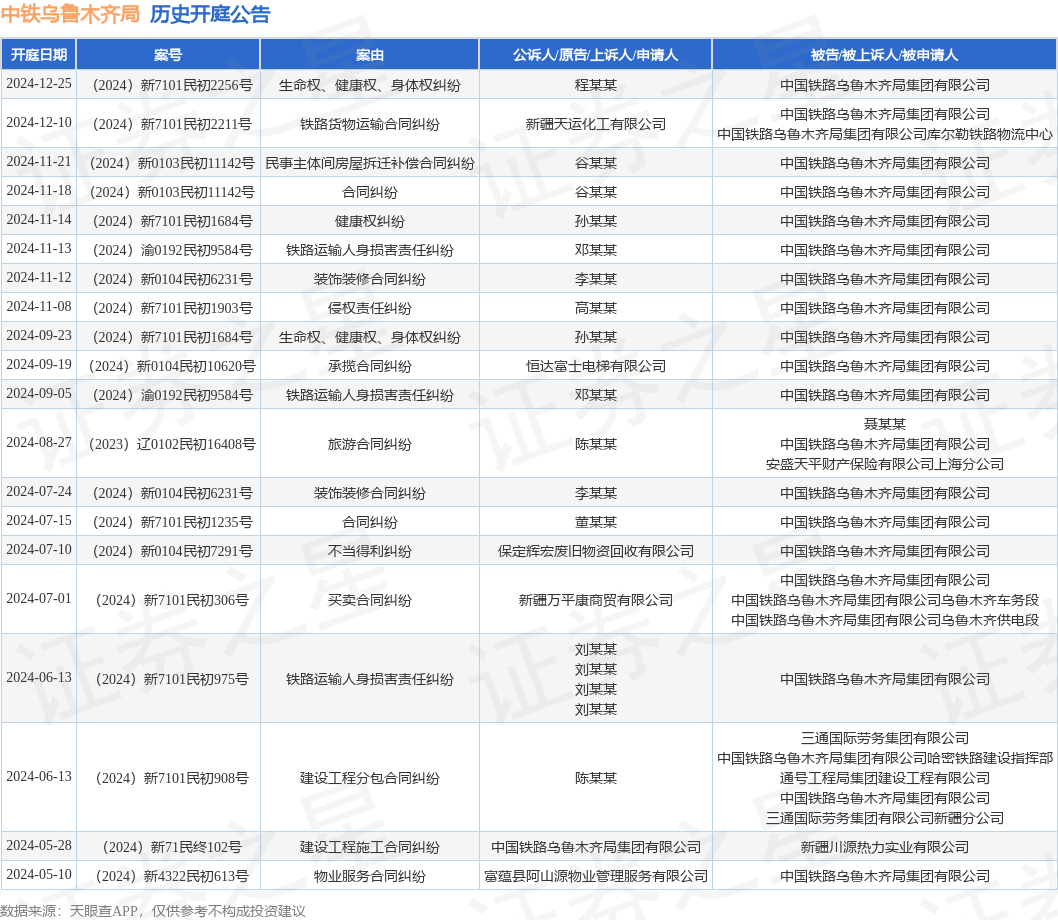Screen dimensions: 1058x920
Task: Click the 被告/被上诉人/被申请人 column header
Action: [x=885, y=55]
